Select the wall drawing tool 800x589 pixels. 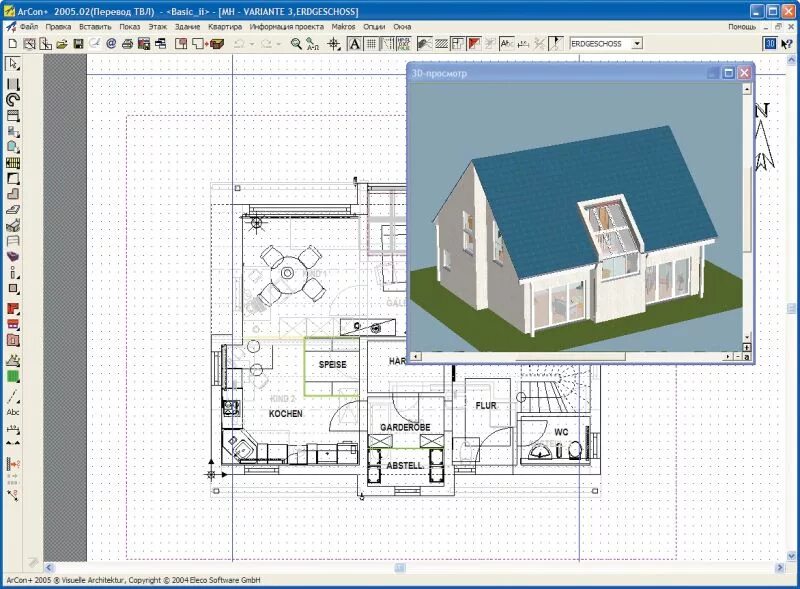(13, 84)
